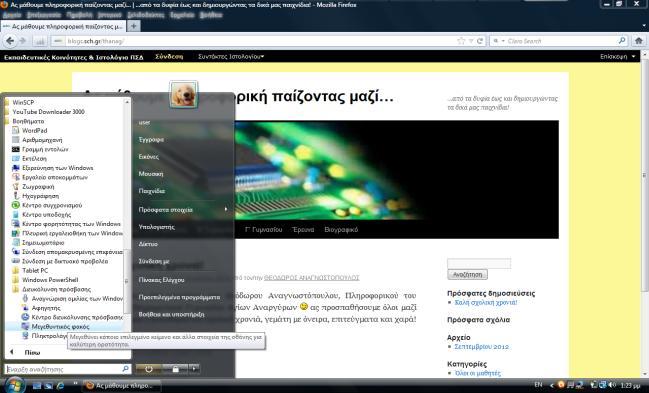The image size is (649, 393).
Task: Open Remote Desktop Connection entry
Action: click(67, 252)
